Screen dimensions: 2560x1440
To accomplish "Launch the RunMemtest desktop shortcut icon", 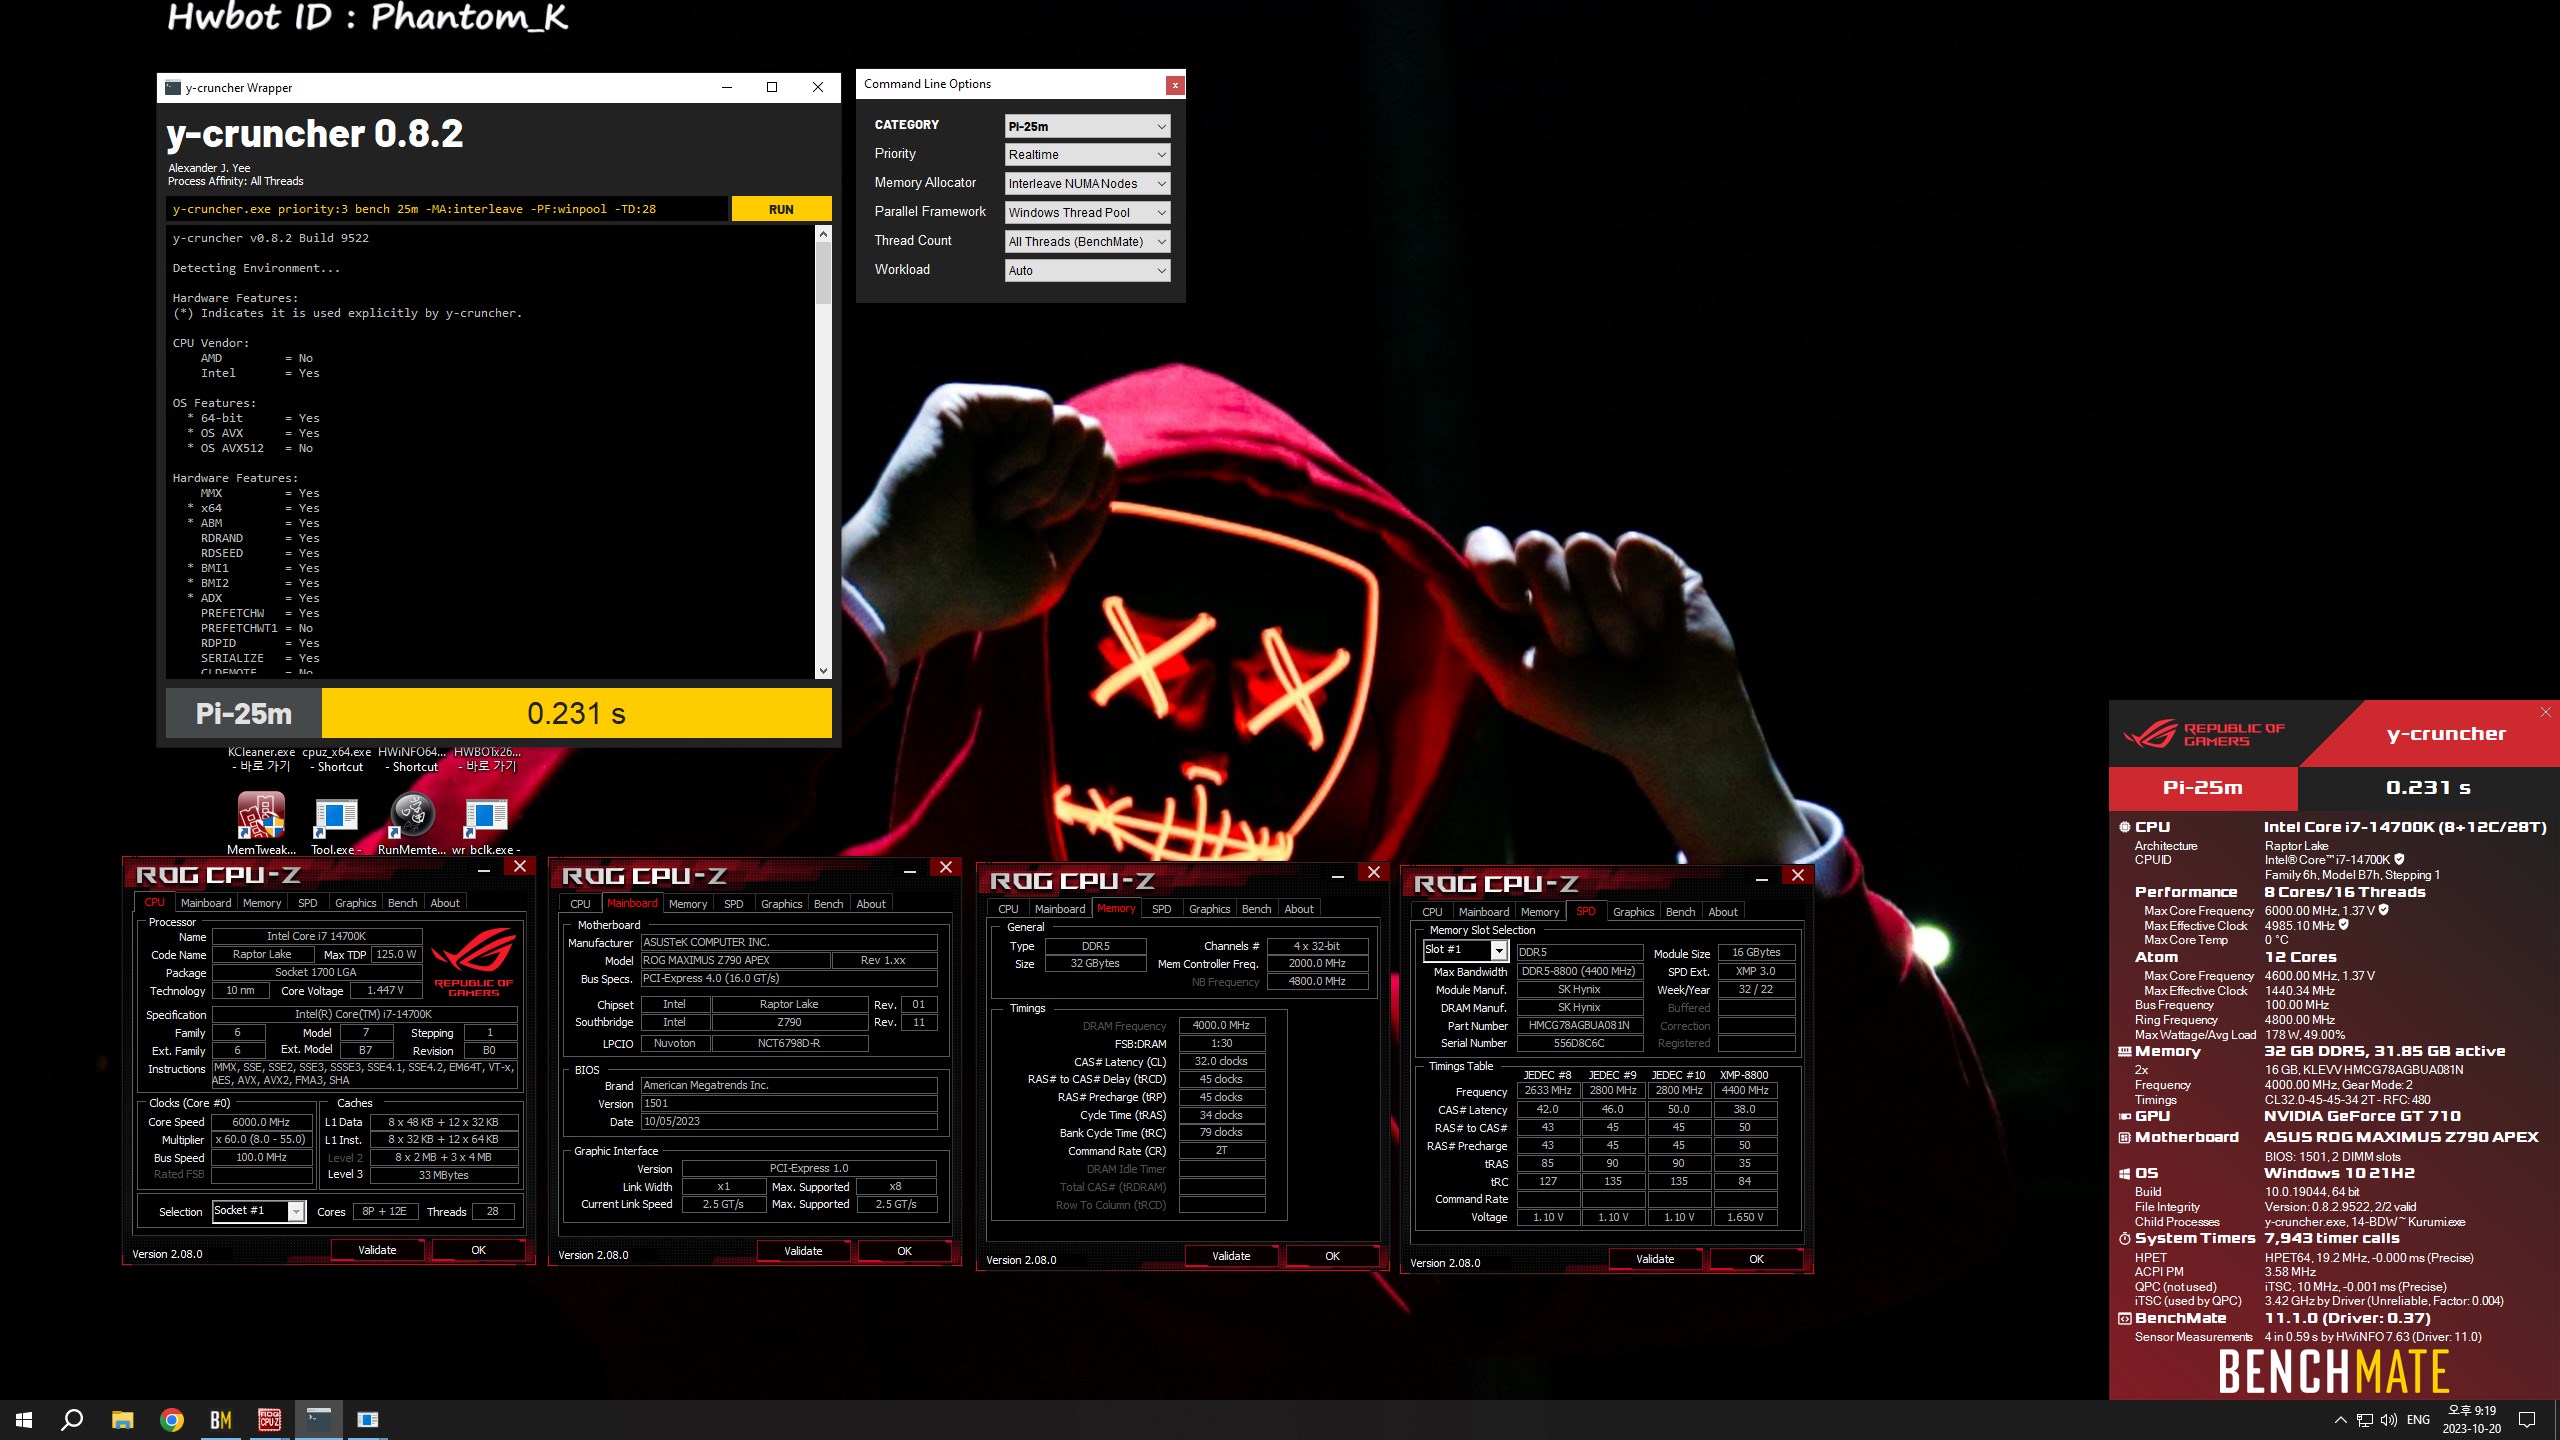I will coord(412,815).
